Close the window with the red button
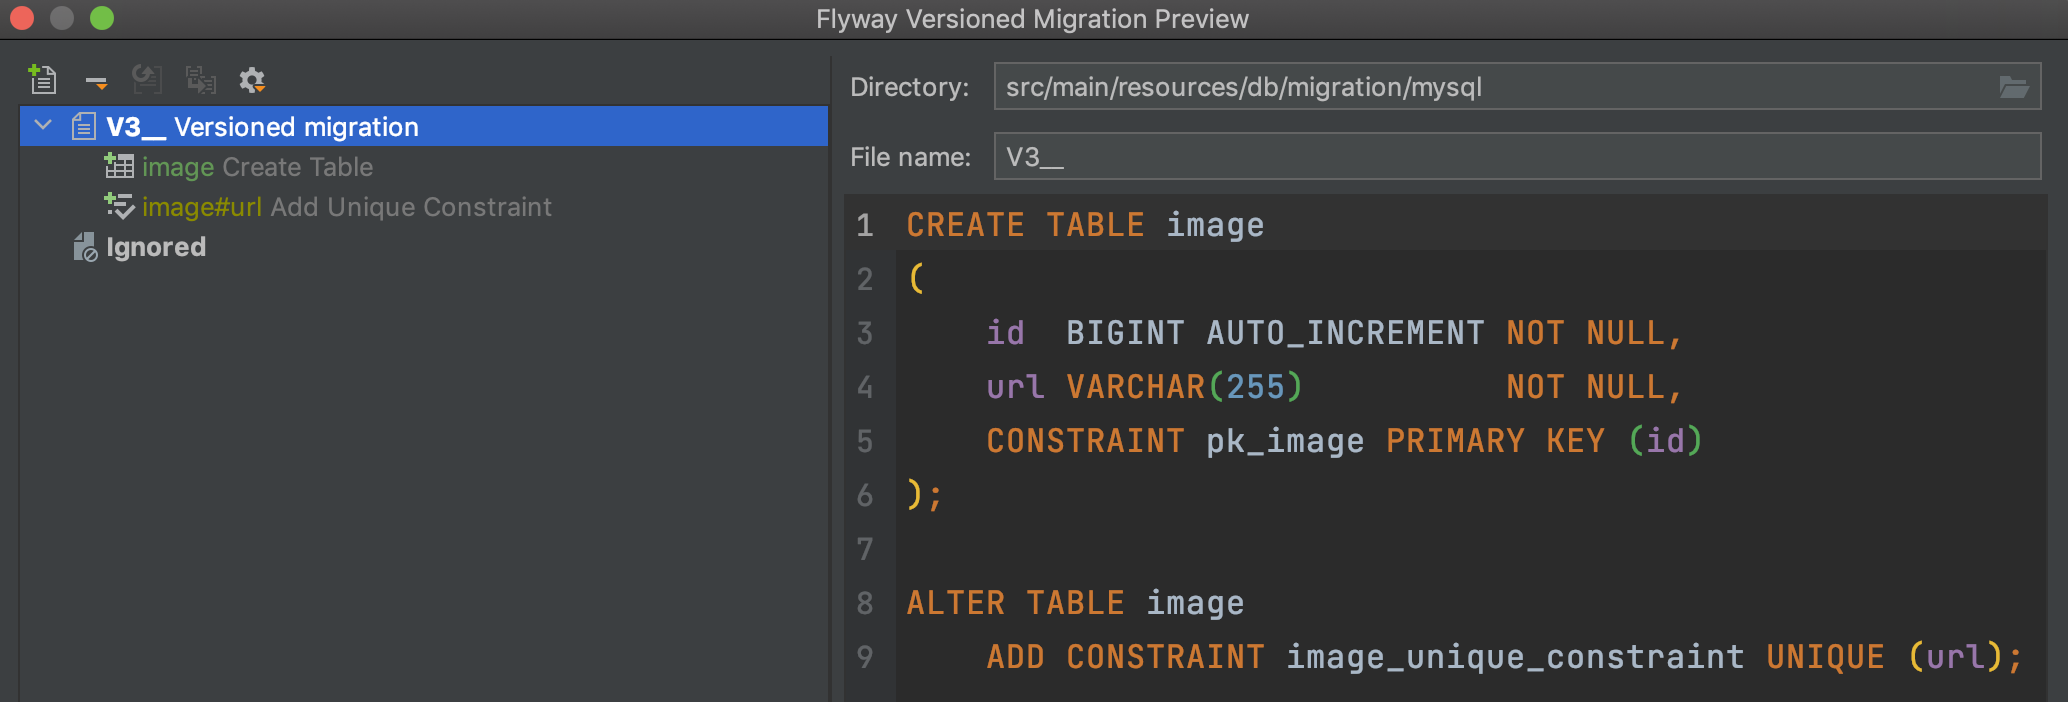The height and width of the screenshot is (702, 2068). point(22,18)
